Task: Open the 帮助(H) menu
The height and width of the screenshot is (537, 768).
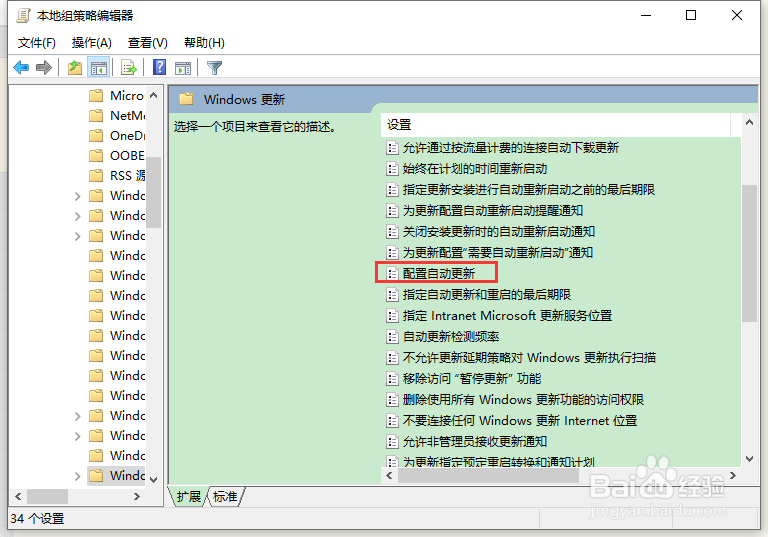Action: (x=204, y=43)
